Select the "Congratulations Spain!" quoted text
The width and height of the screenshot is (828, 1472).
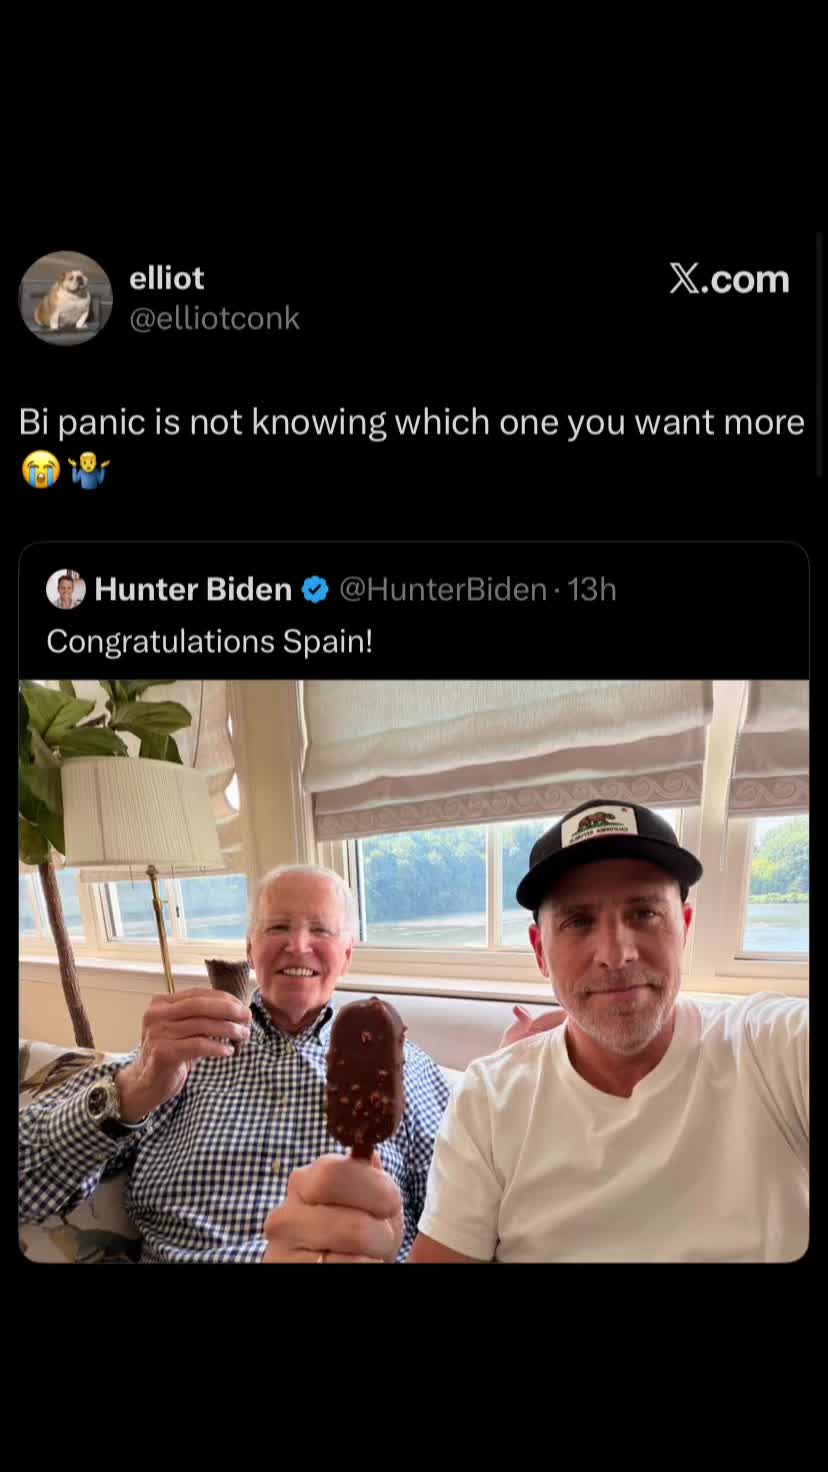pos(210,641)
